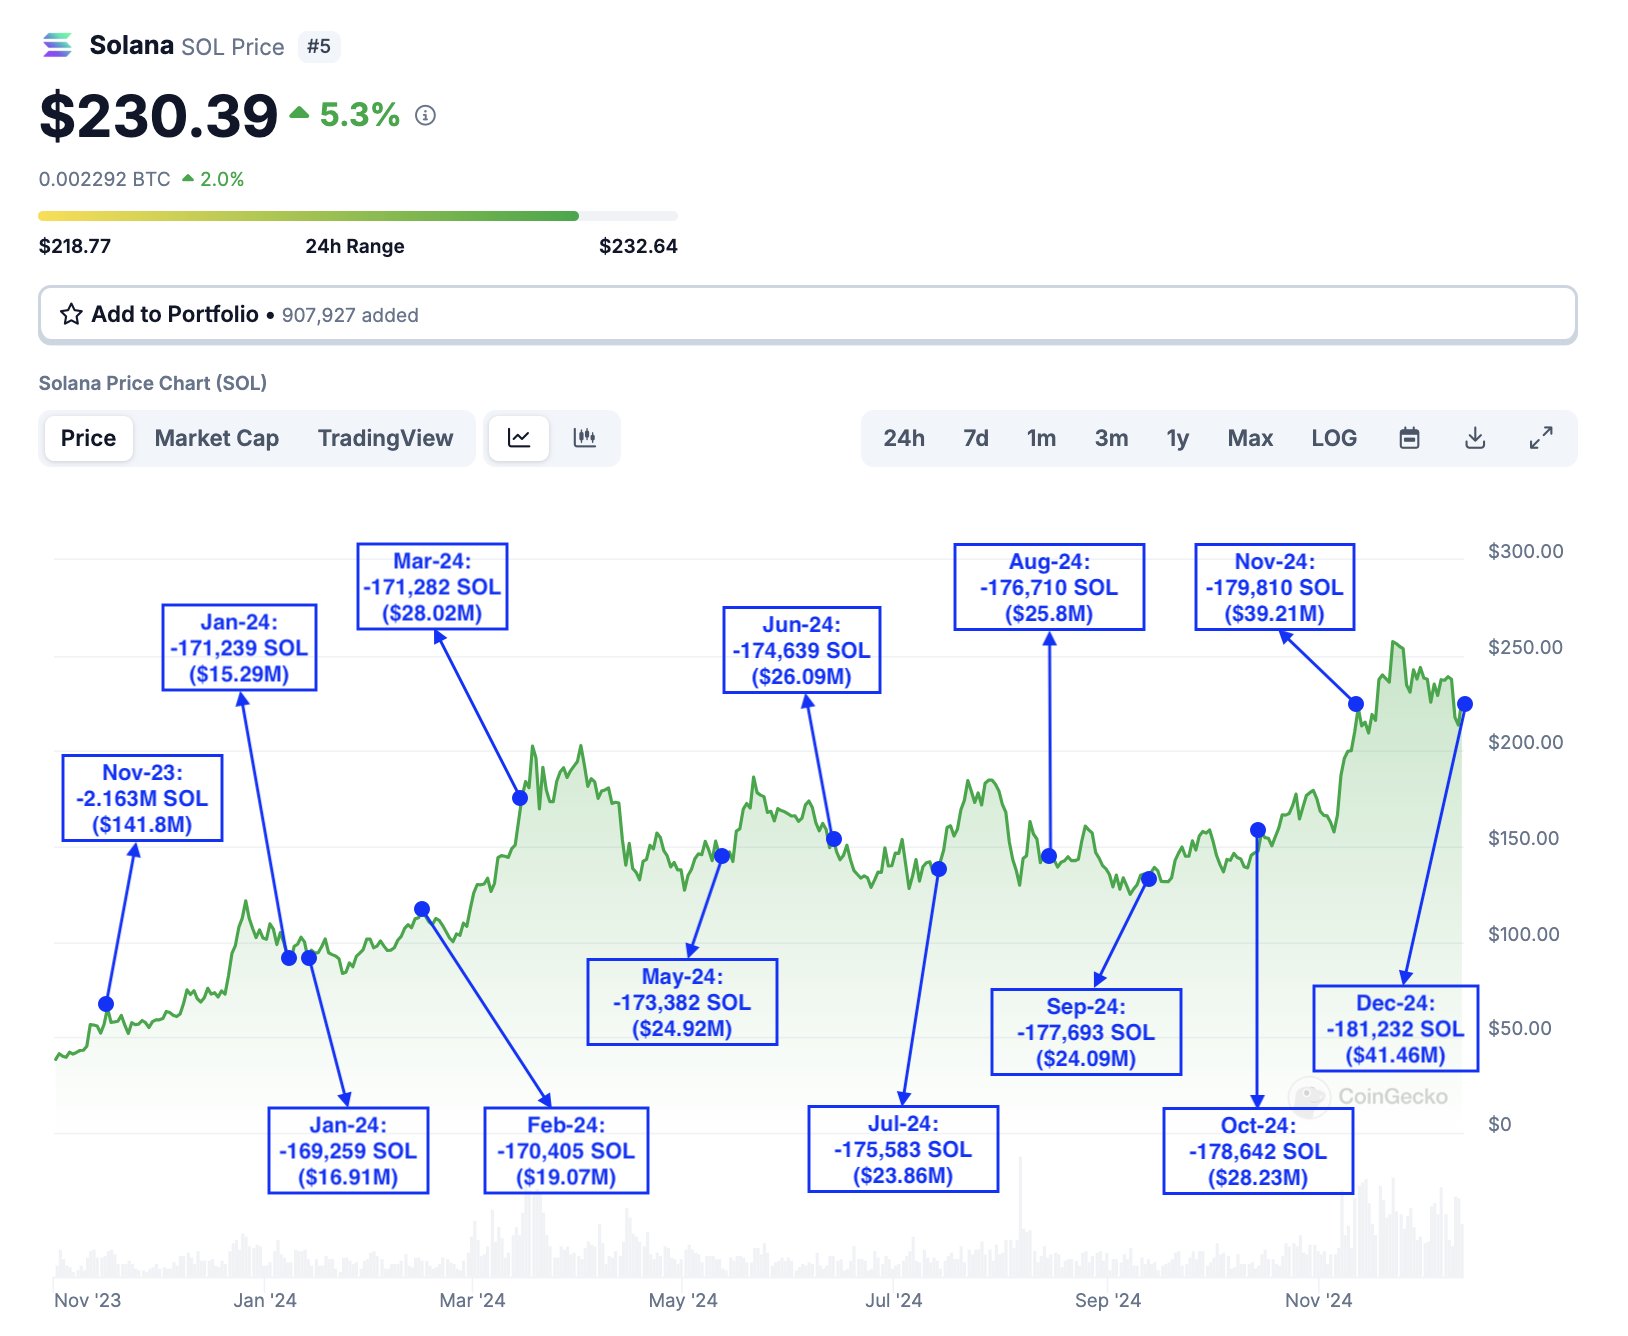Switch to line chart view icon
This screenshot has height=1336, width=1628.
click(x=519, y=438)
